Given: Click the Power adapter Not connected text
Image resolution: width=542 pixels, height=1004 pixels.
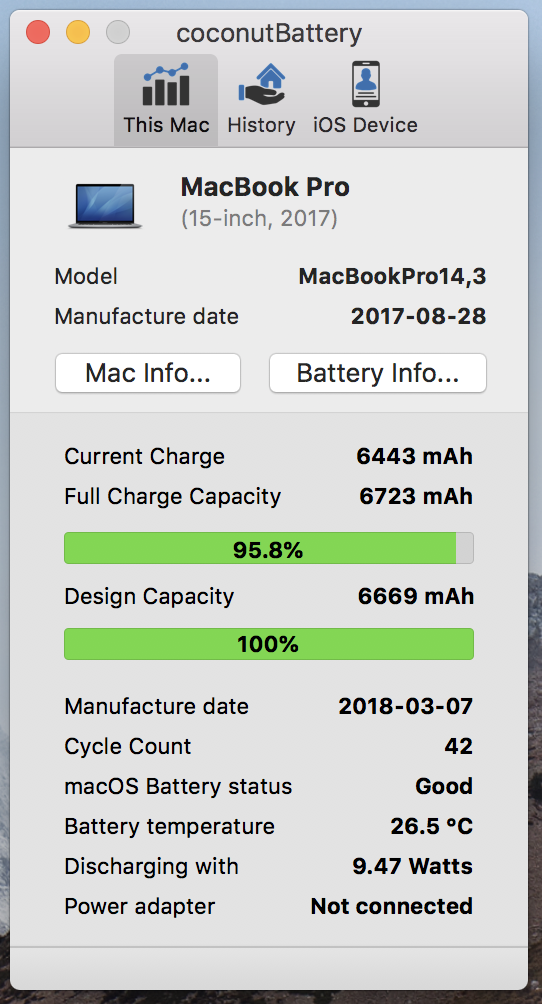Looking at the screenshot, I should tap(392, 907).
